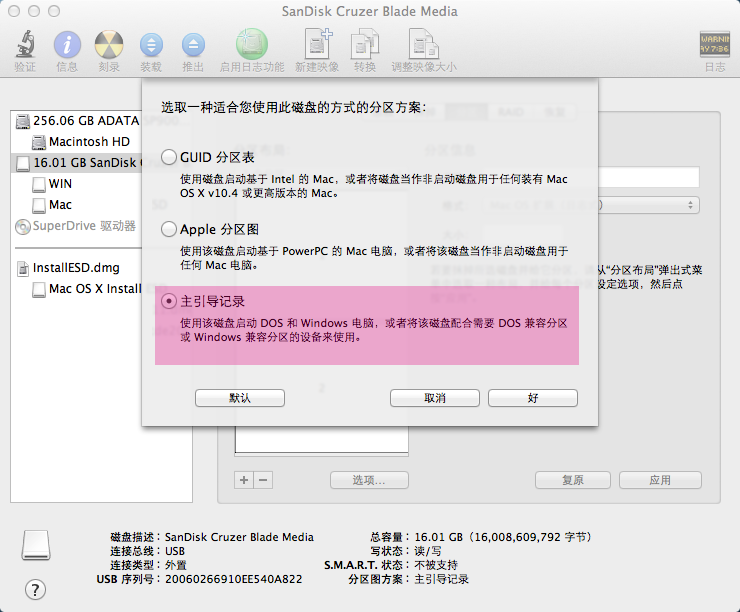
Task: Click the 写状态 value 读/写
Action: point(428,551)
